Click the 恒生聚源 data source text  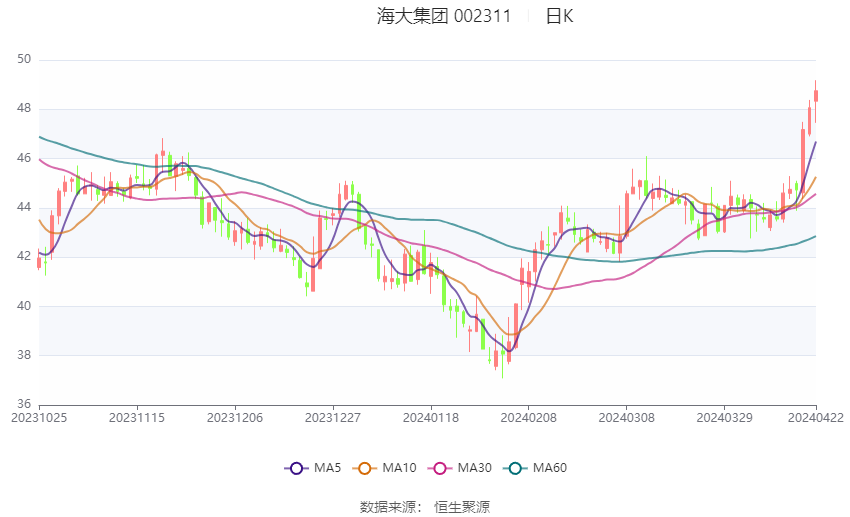(462, 507)
